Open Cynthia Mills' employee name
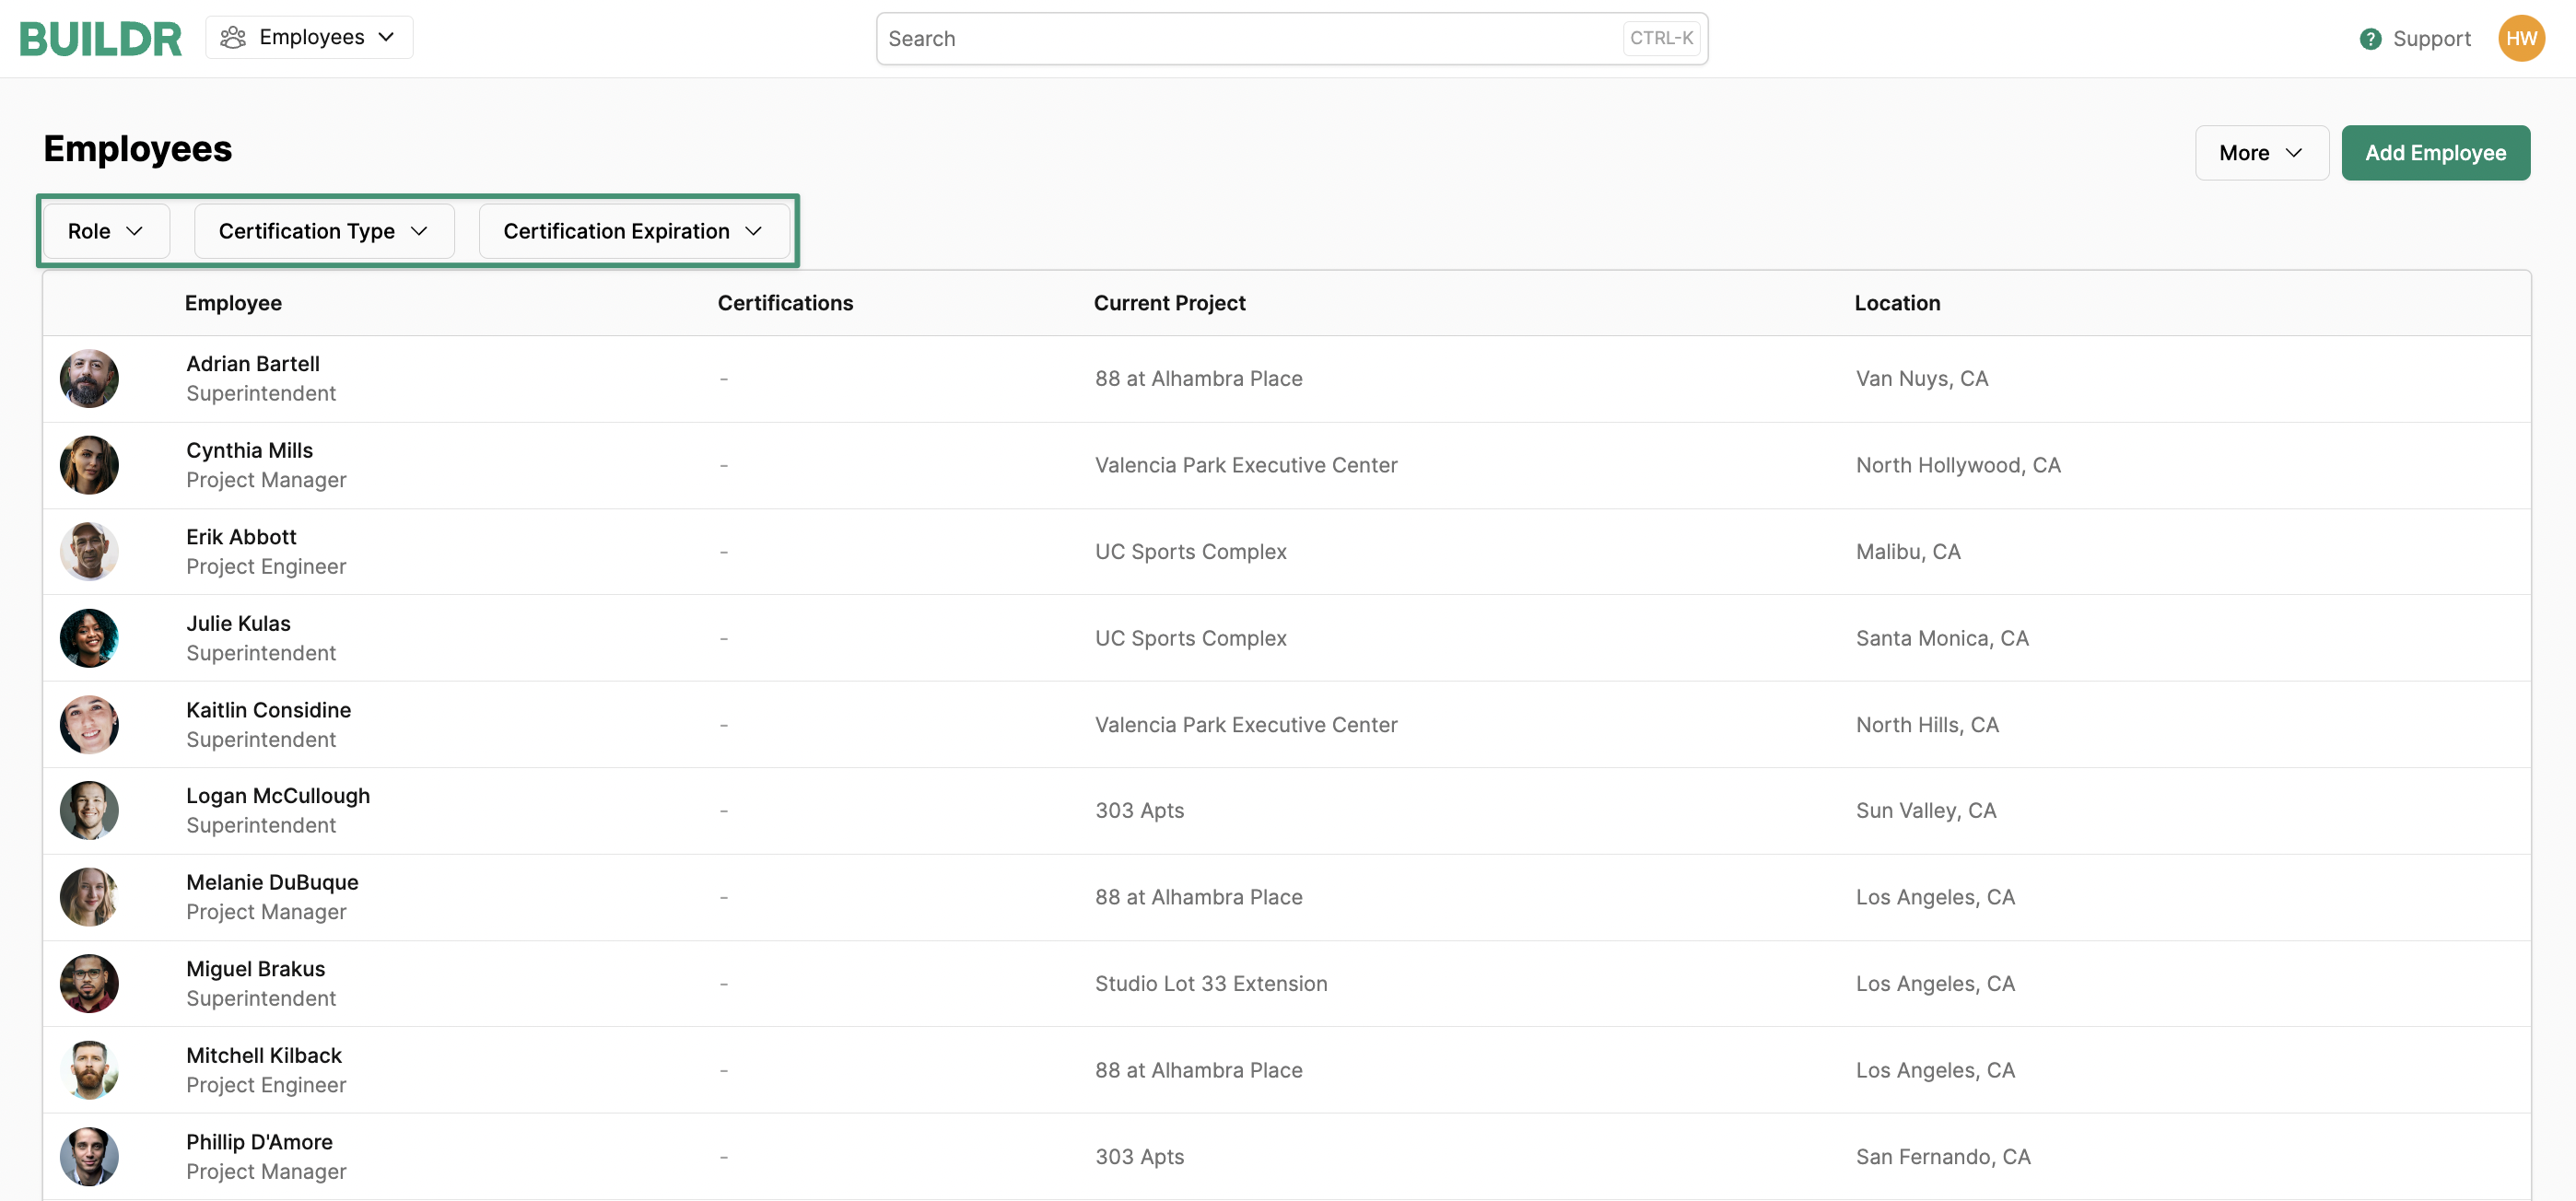 pos(249,450)
